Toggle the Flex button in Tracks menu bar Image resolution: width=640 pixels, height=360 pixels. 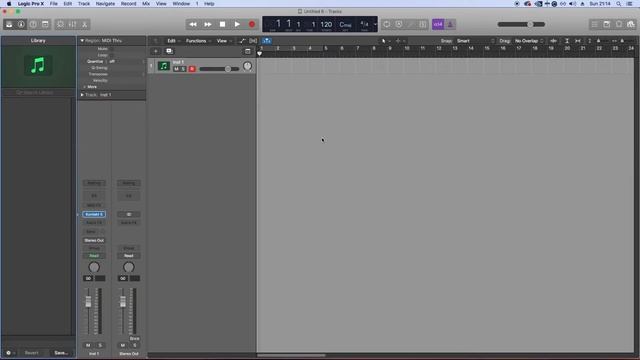[253, 41]
